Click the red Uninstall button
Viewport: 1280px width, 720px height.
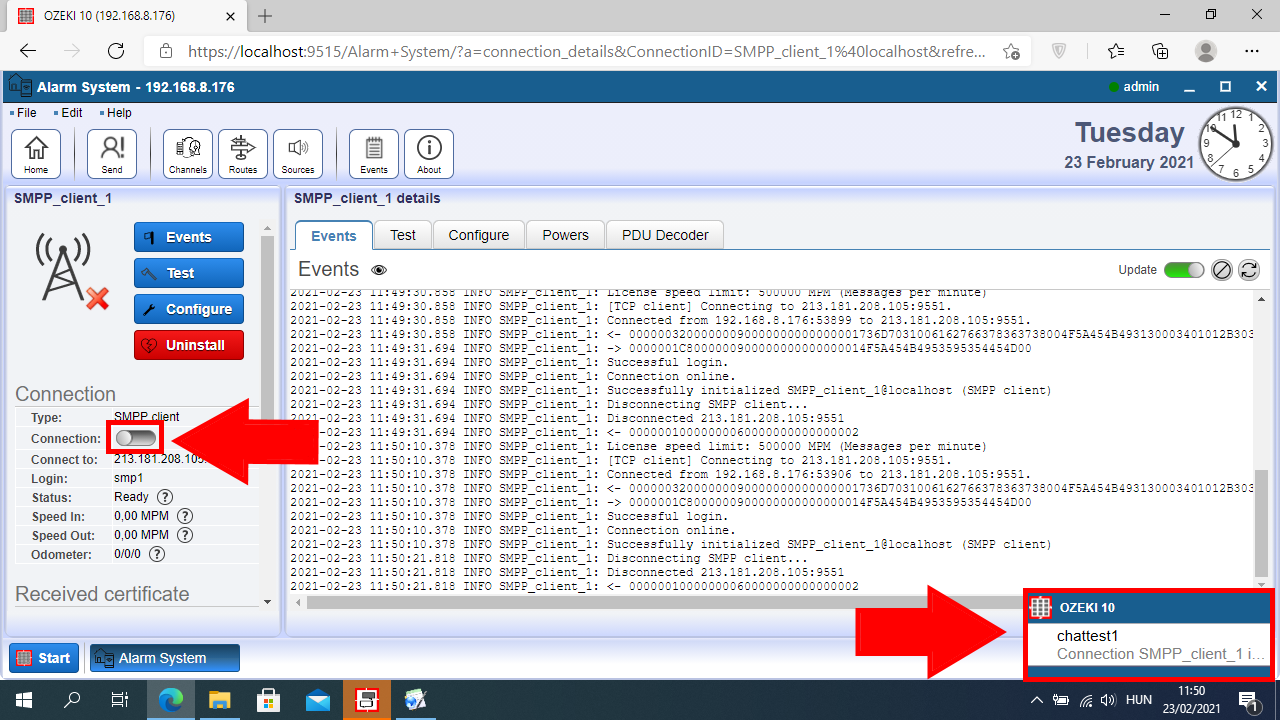tap(189, 345)
